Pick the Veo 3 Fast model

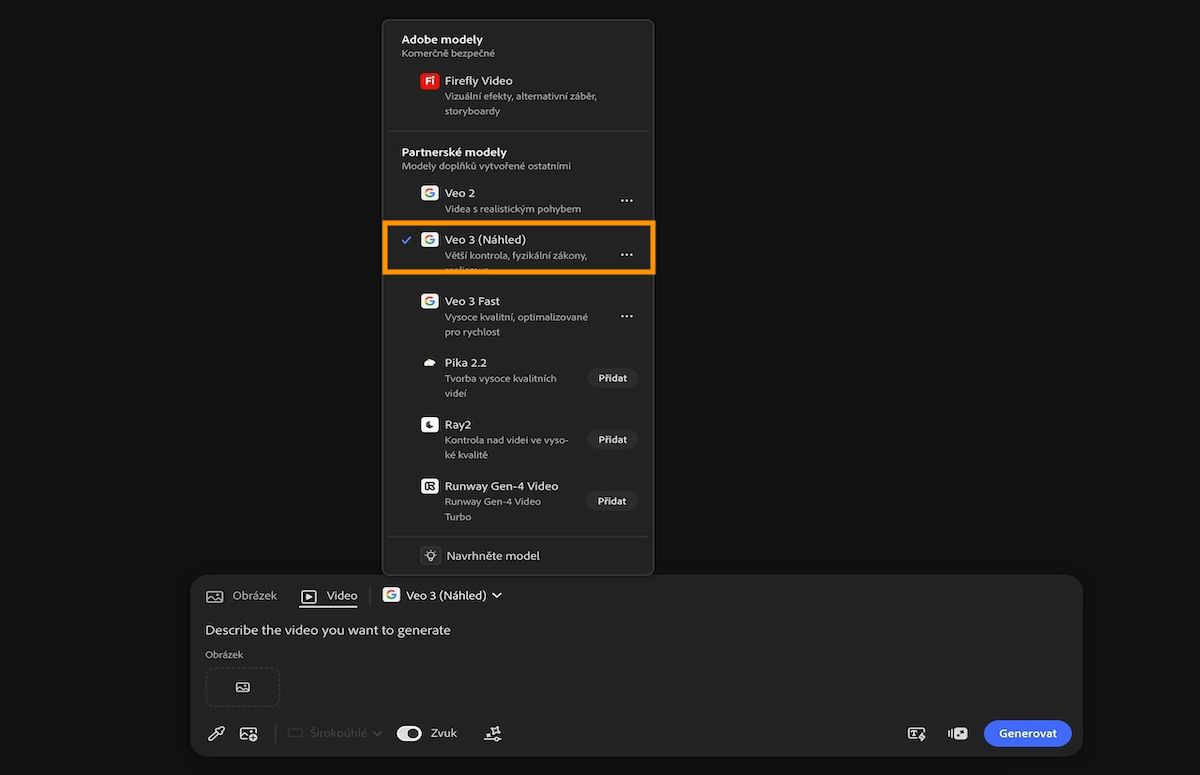518,316
